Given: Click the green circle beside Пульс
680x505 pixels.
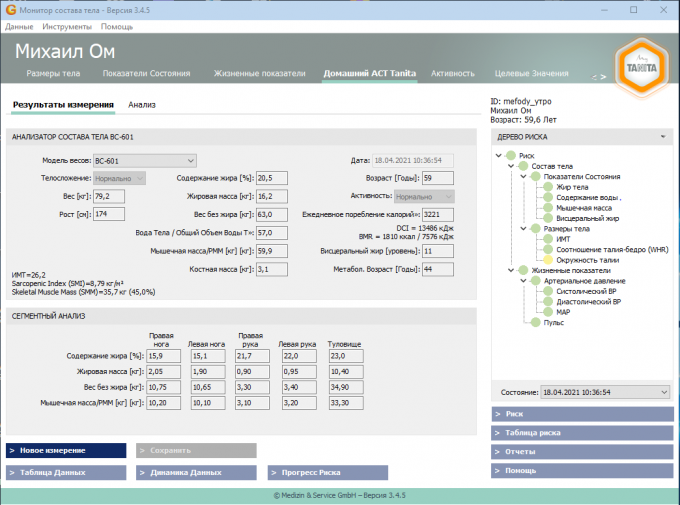Looking at the screenshot, I should 535,323.
